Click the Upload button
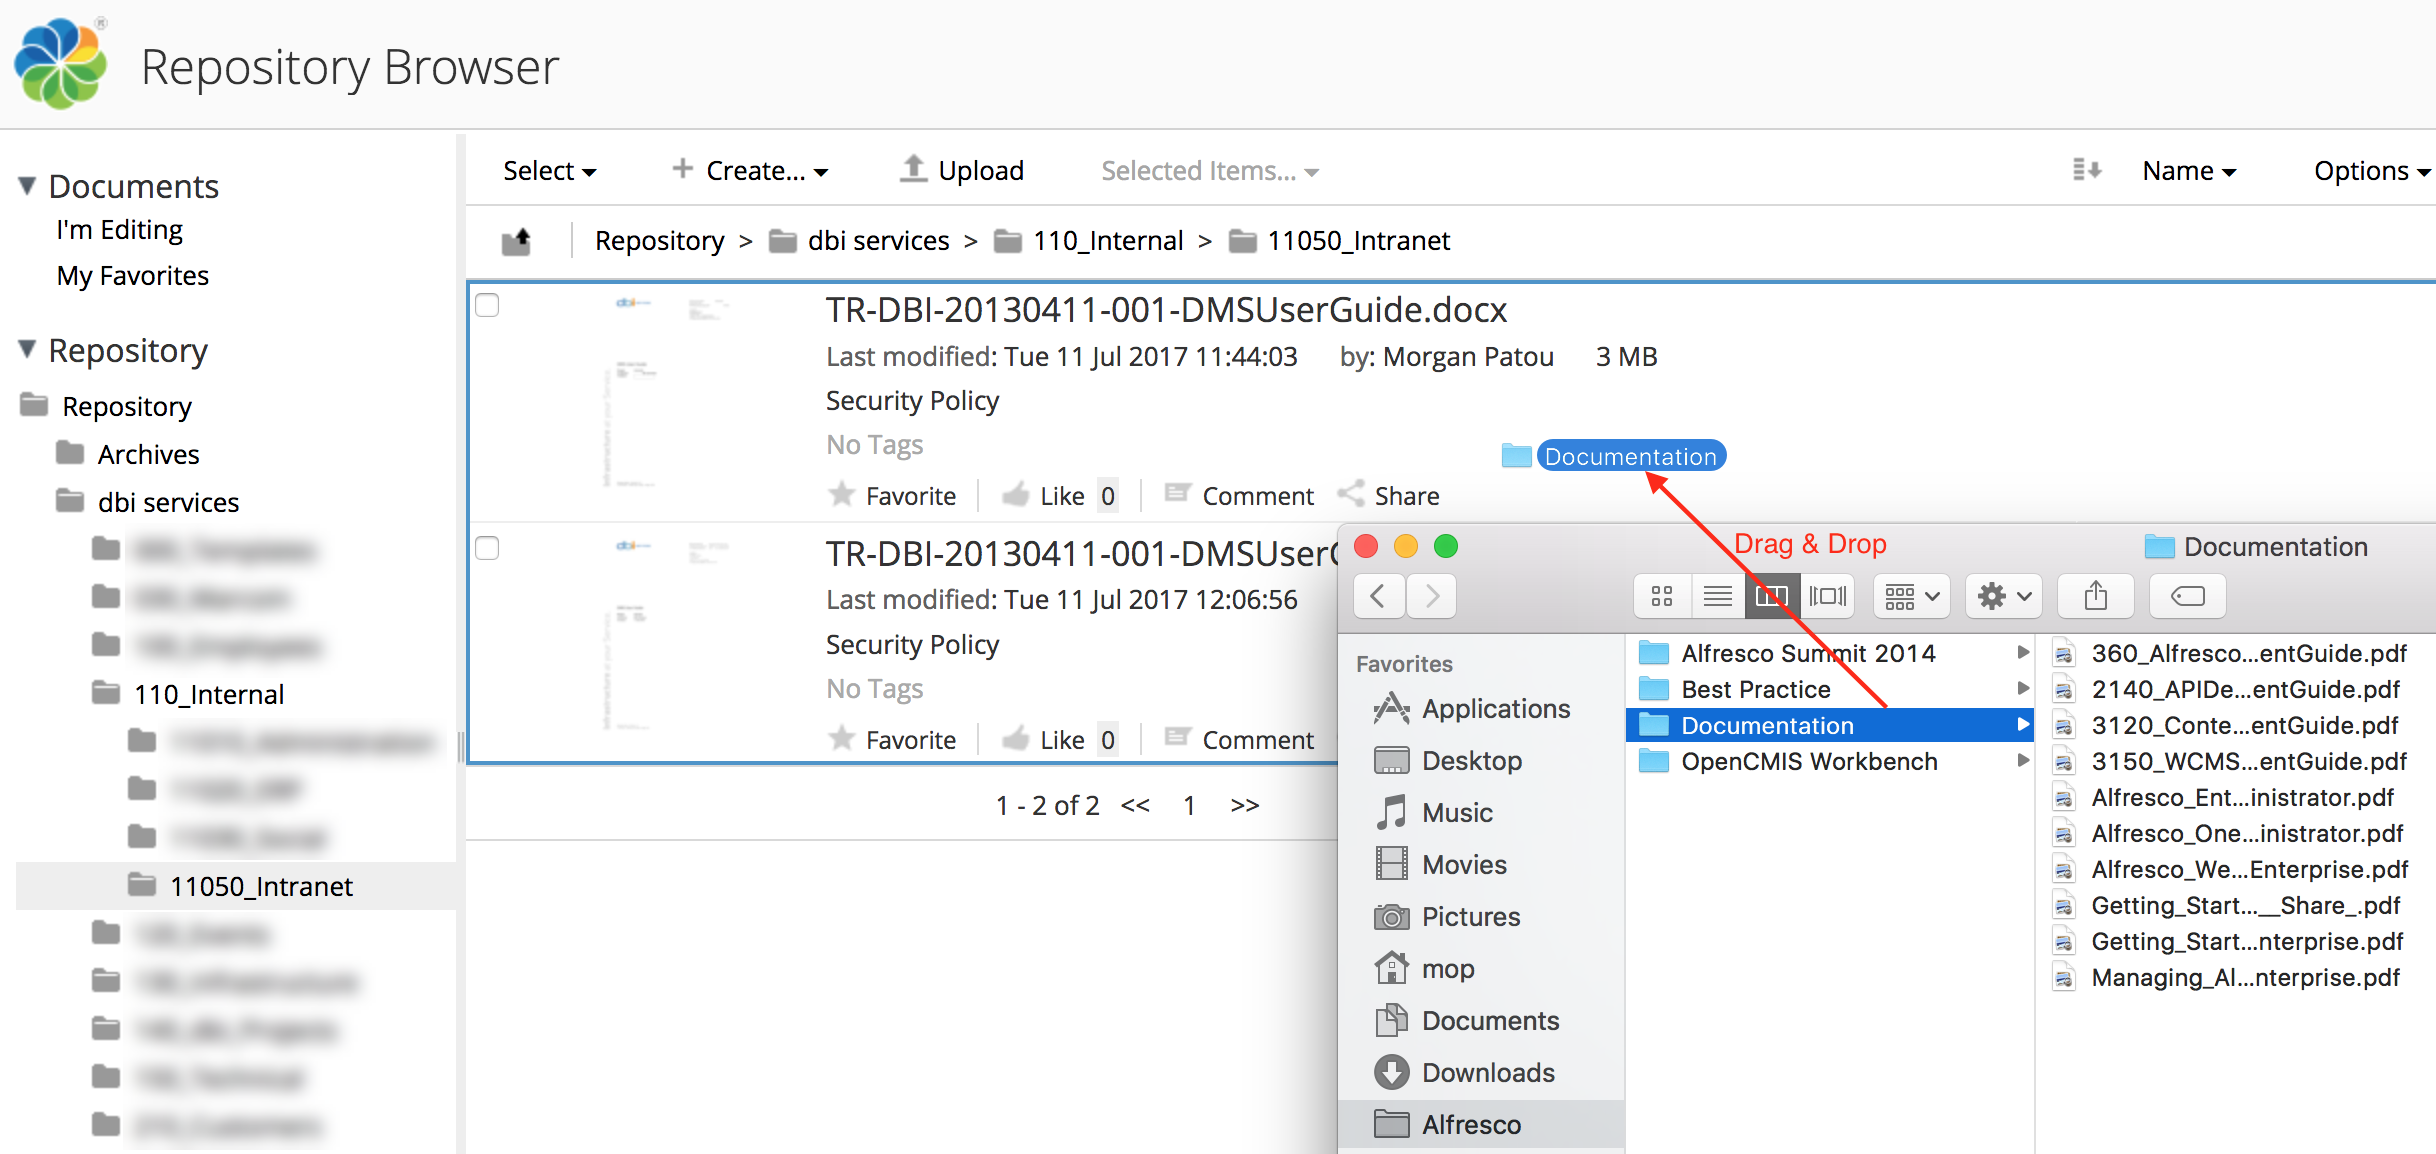This screenshot has width=2436, height=1154. click(x=962, y=171)
